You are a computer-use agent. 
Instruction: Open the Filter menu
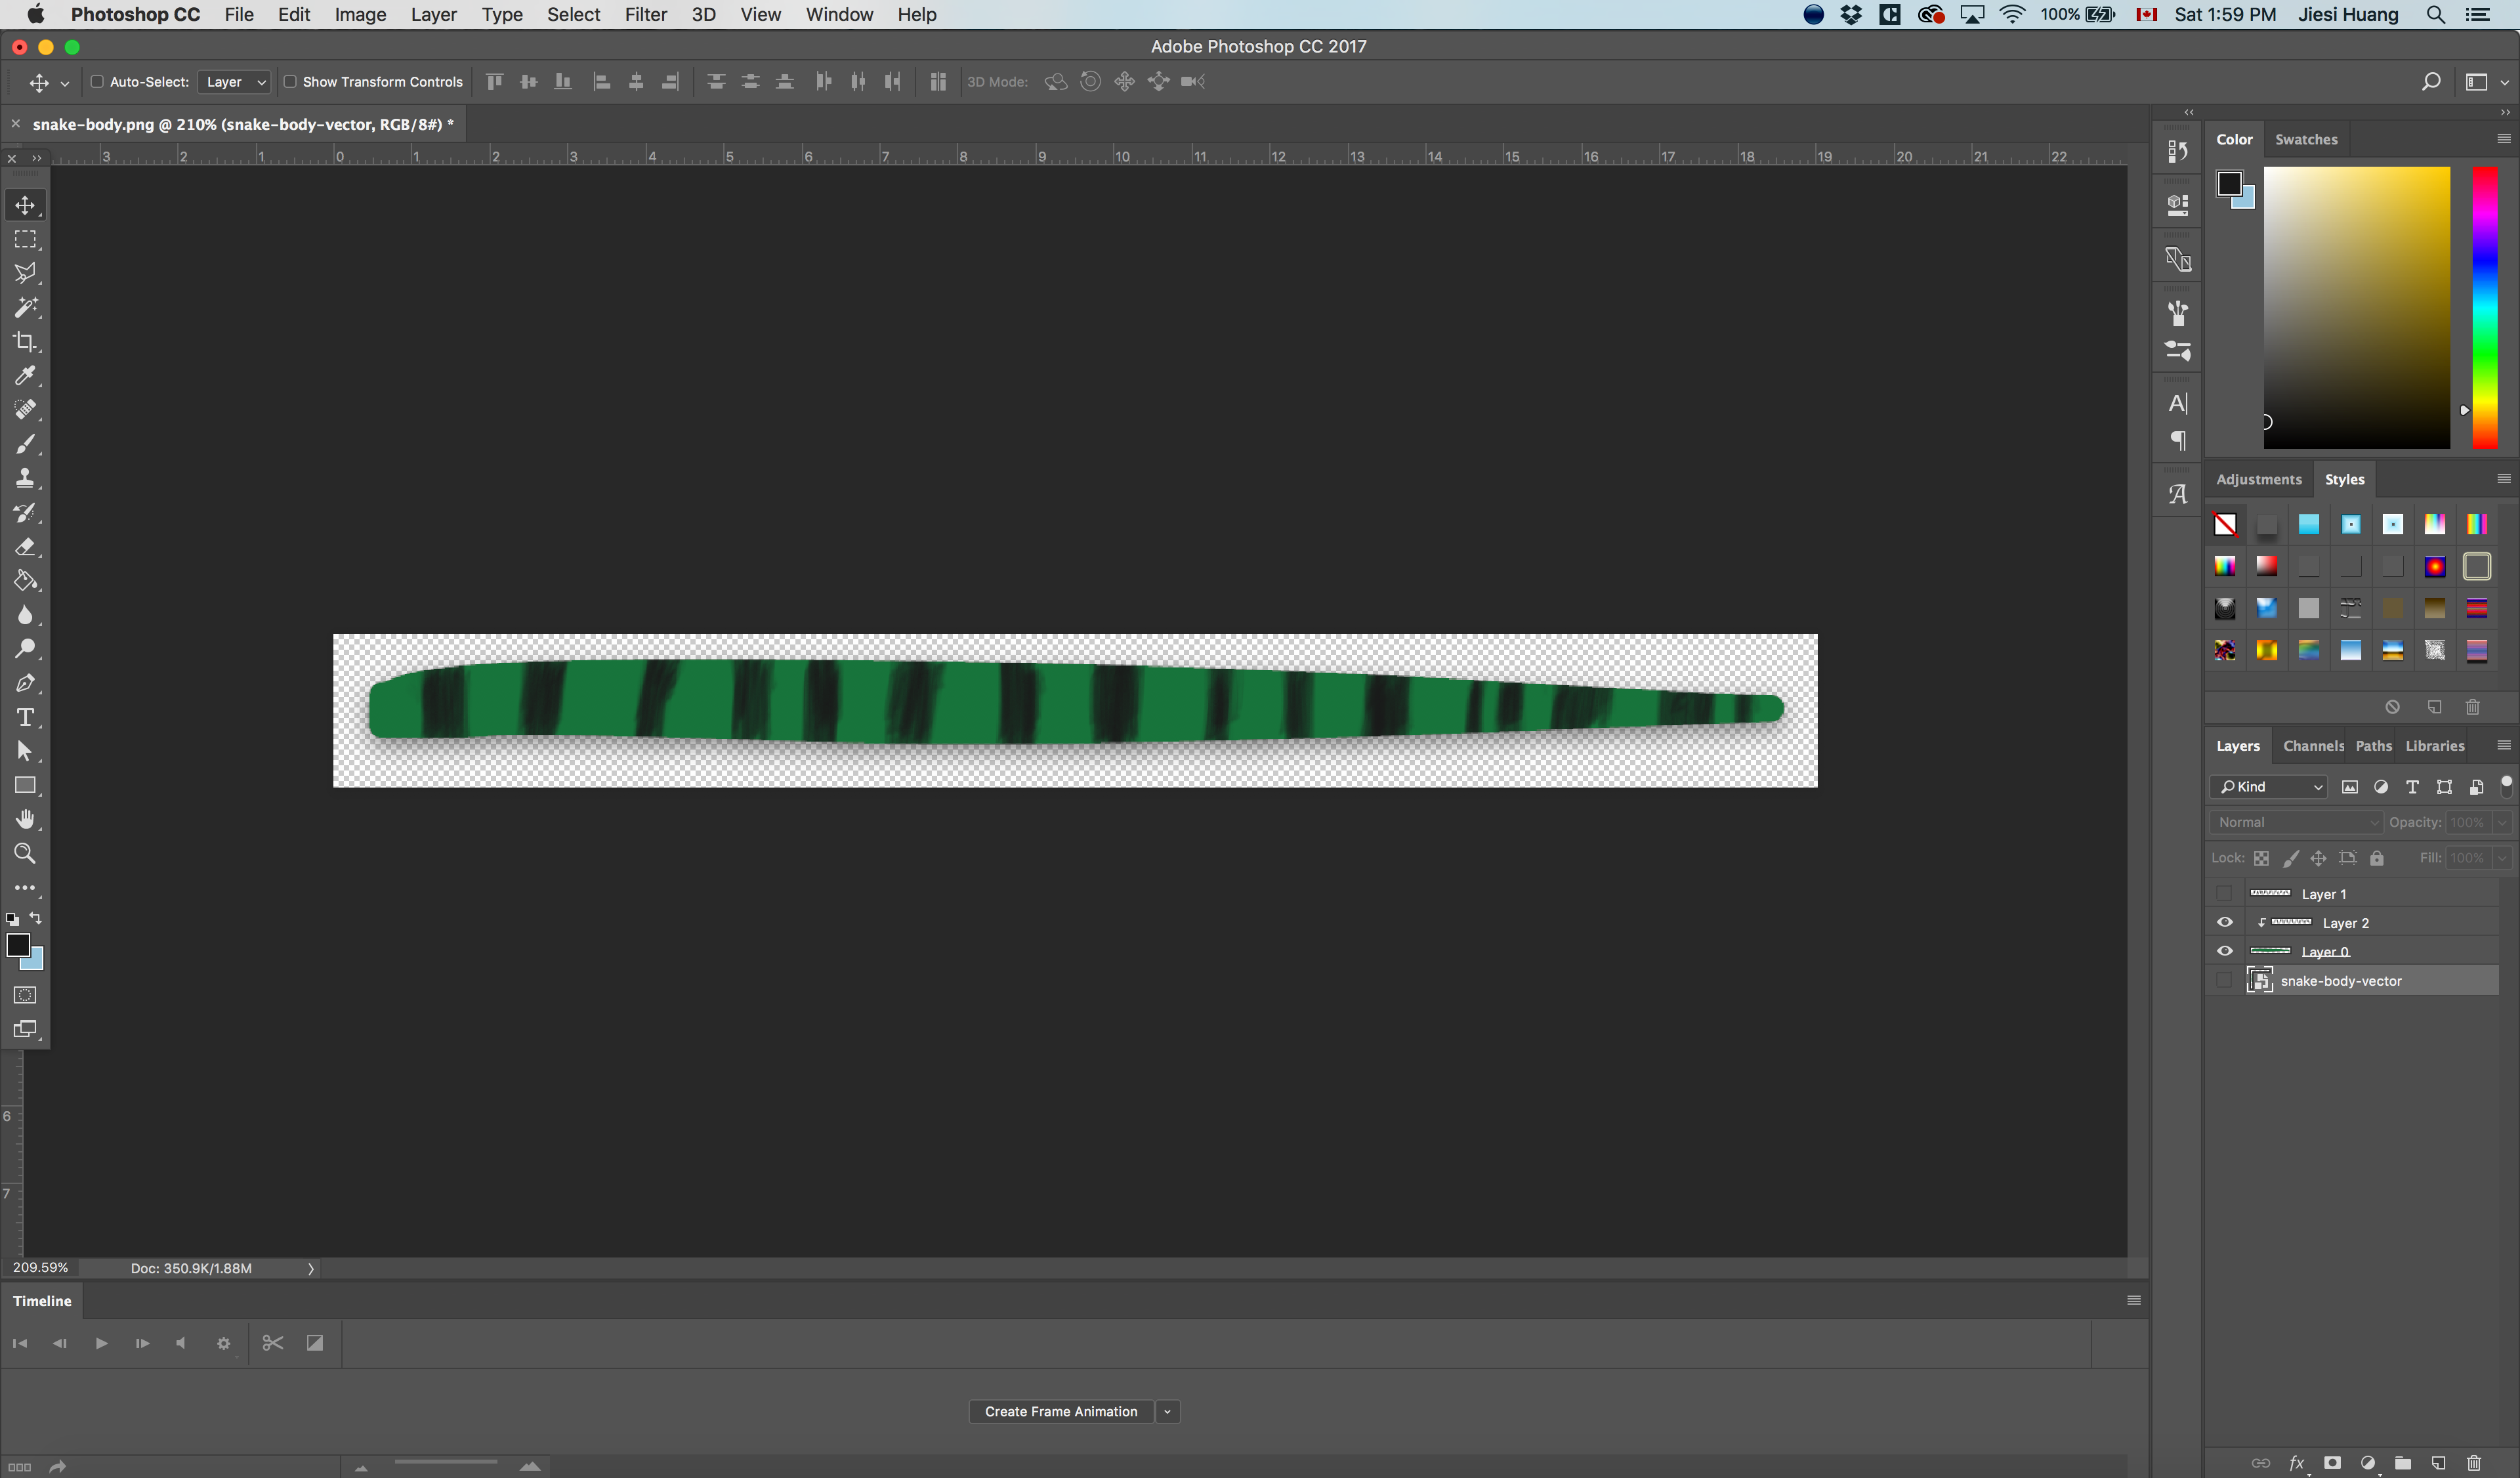(x=645, y=14)
